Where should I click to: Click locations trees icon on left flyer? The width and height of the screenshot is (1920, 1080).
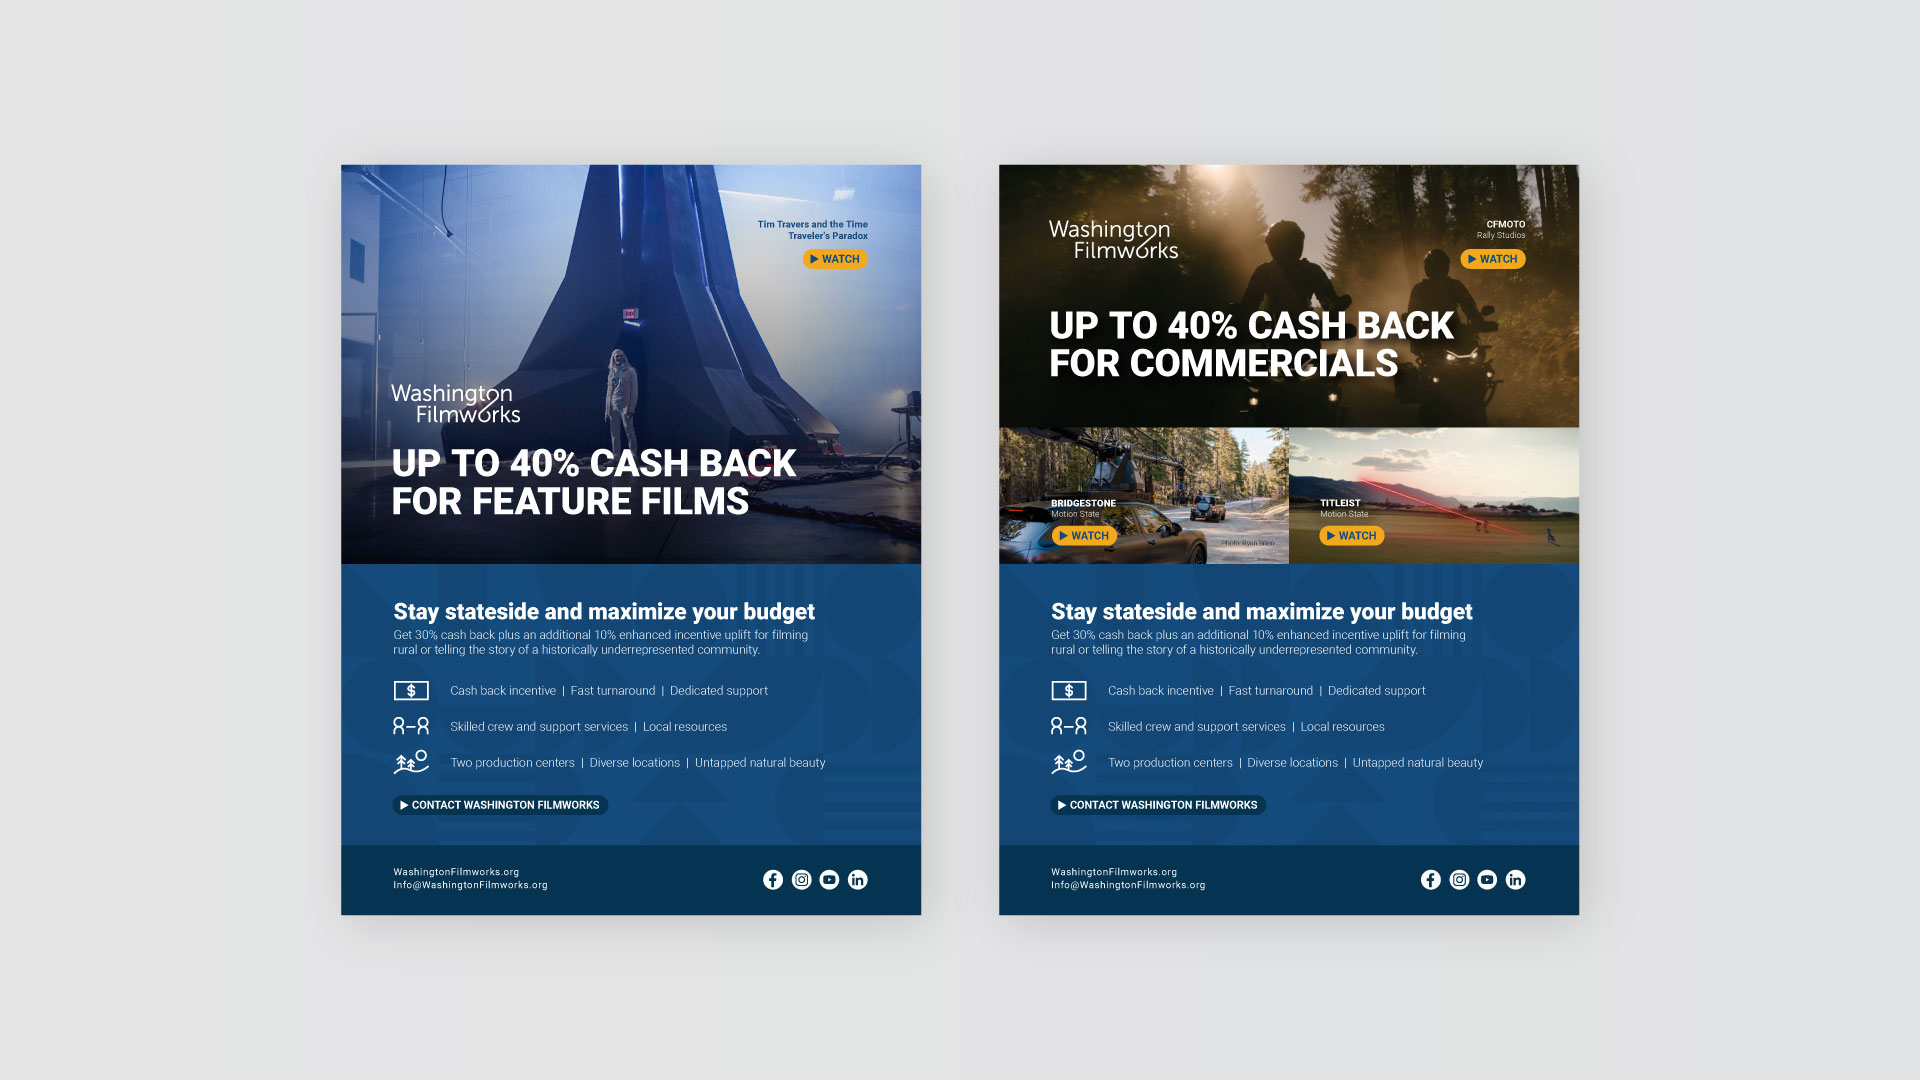[411, 763]
